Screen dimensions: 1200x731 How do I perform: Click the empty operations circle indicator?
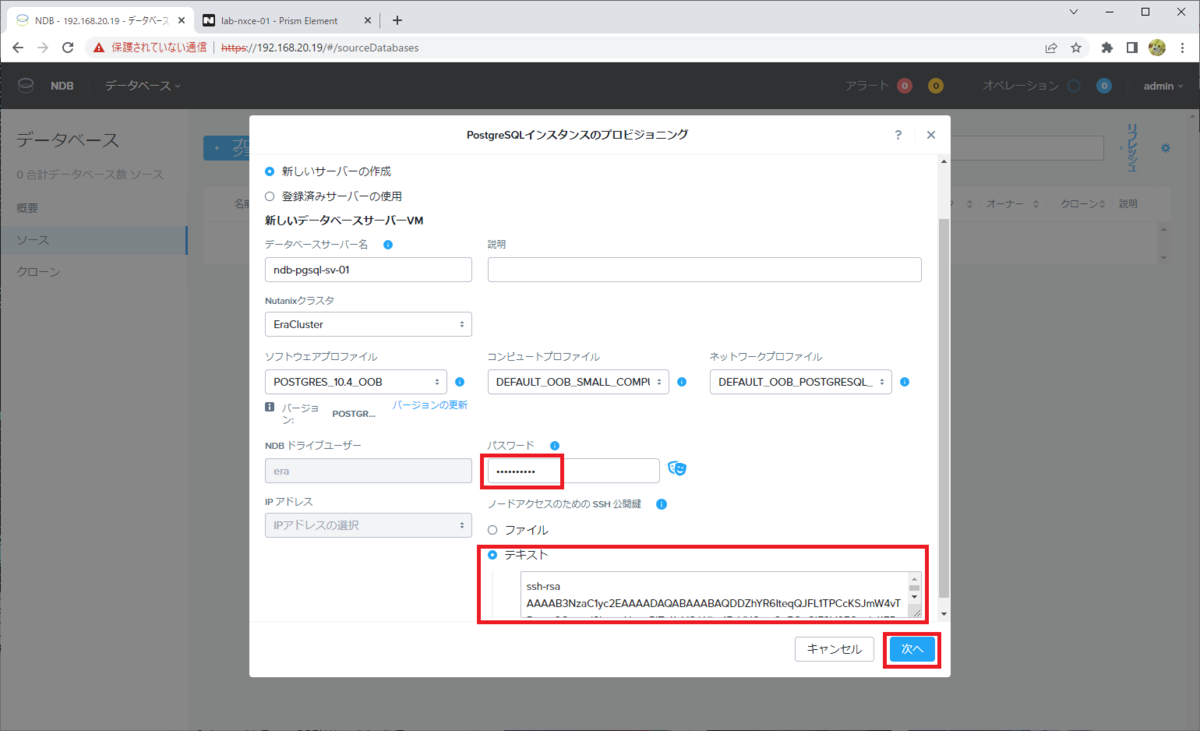[1073, 86]
